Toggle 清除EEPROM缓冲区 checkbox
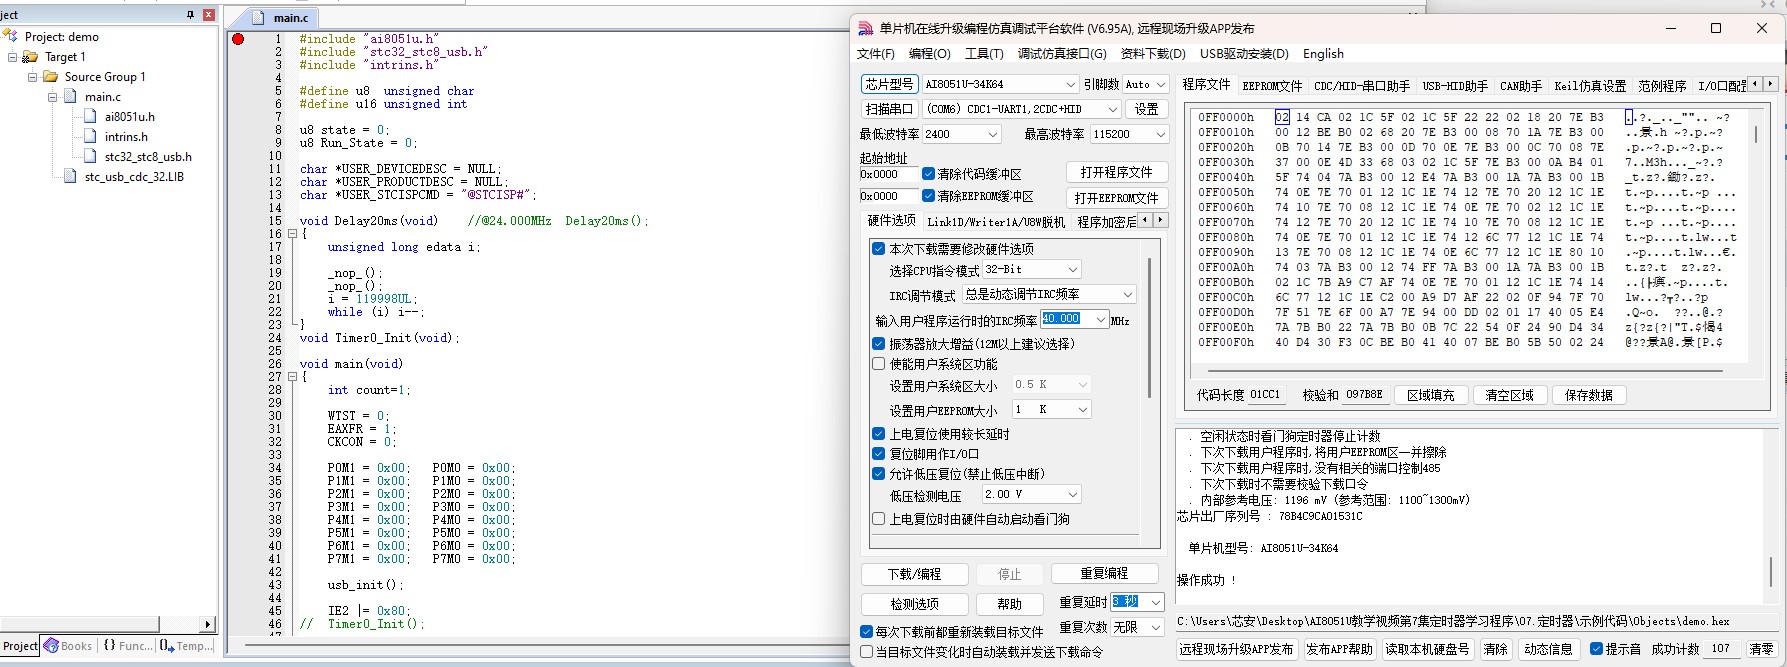Viewport: 1787px width, 667px height. coord(928,196)
